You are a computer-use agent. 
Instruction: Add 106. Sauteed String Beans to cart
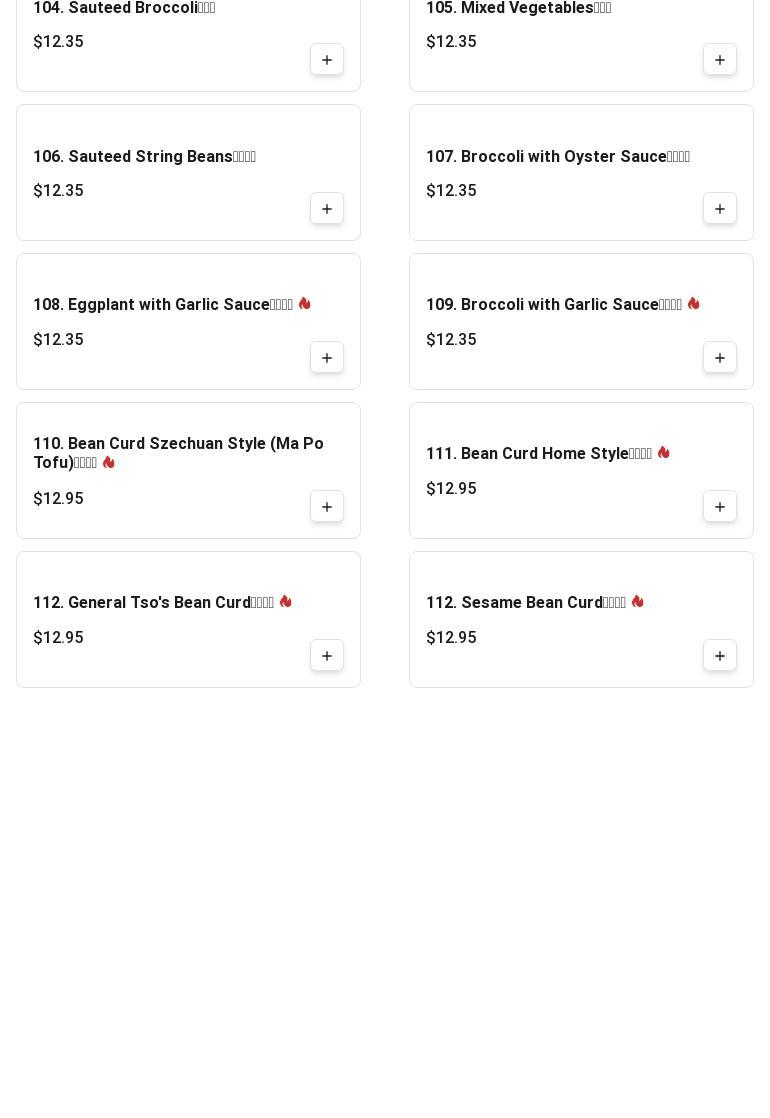pos(327,209)
